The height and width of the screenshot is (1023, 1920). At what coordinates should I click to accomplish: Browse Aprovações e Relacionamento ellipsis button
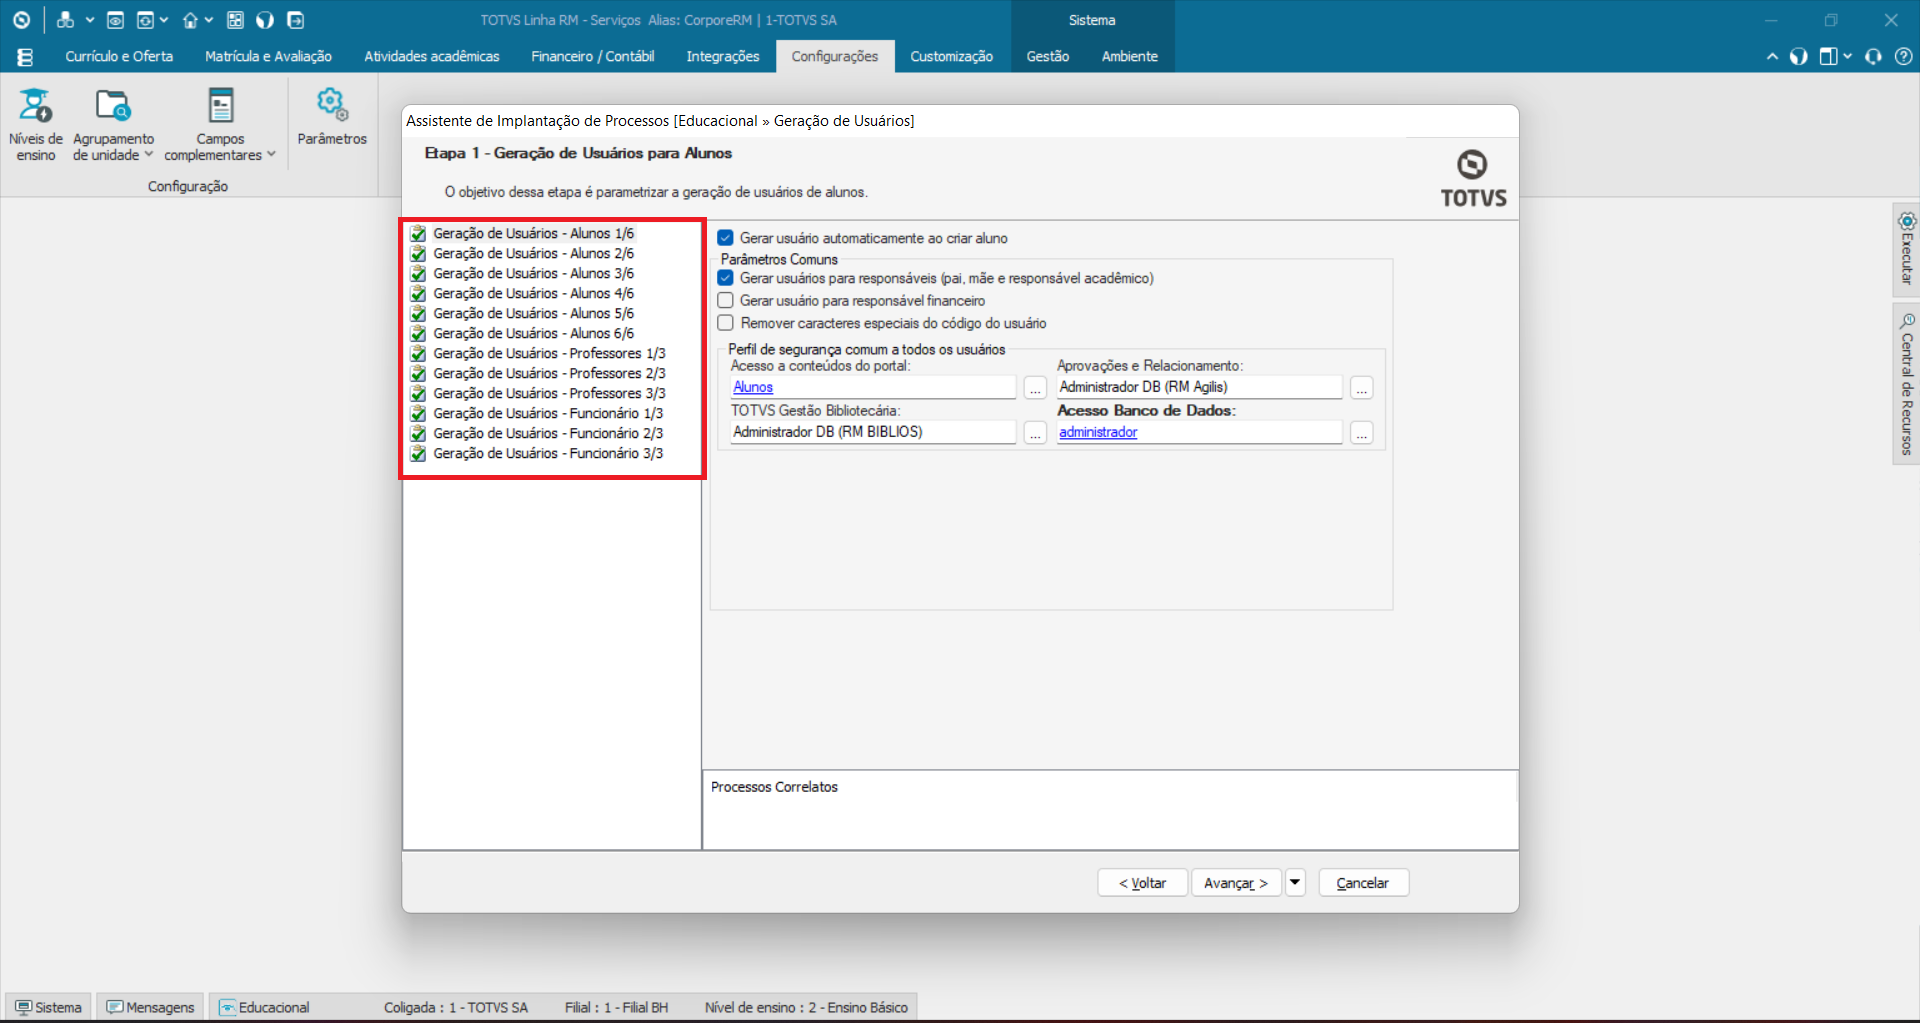point(1361,388)
